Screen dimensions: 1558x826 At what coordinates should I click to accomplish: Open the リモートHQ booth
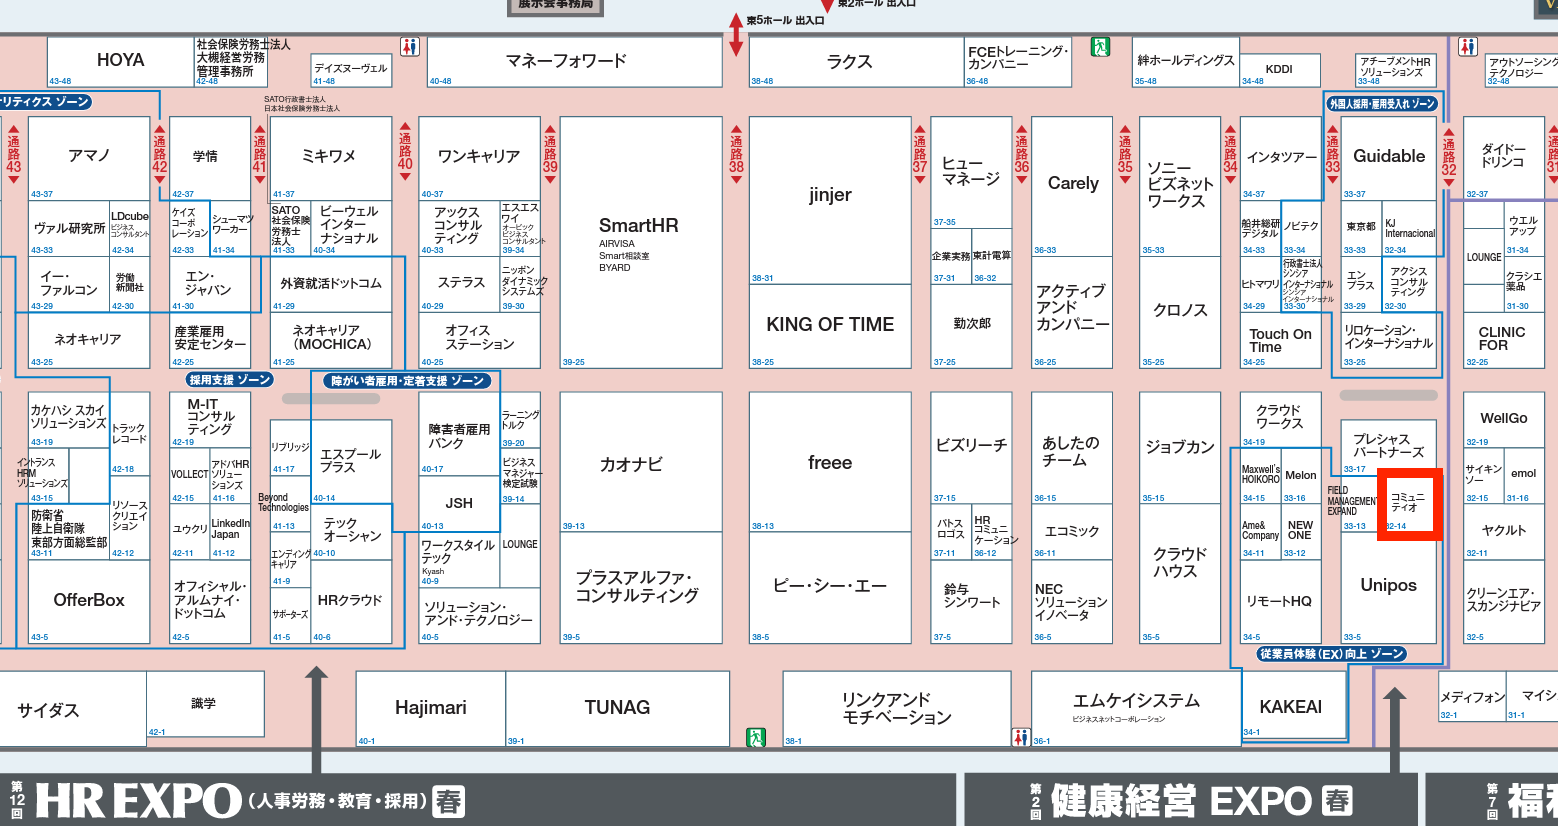coord(1280,601)
